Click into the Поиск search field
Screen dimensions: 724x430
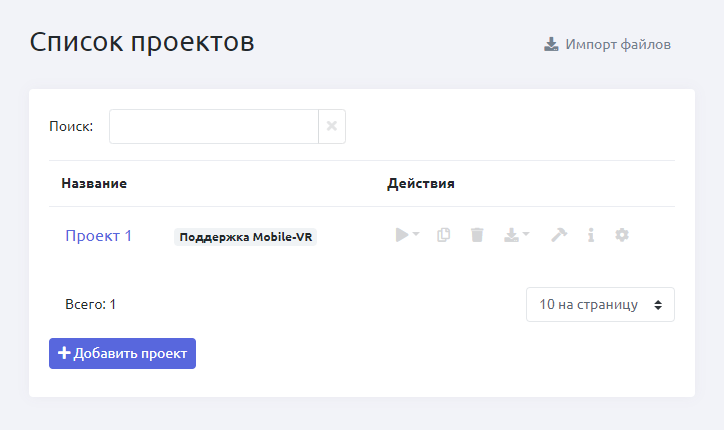(x=213, y=127)
